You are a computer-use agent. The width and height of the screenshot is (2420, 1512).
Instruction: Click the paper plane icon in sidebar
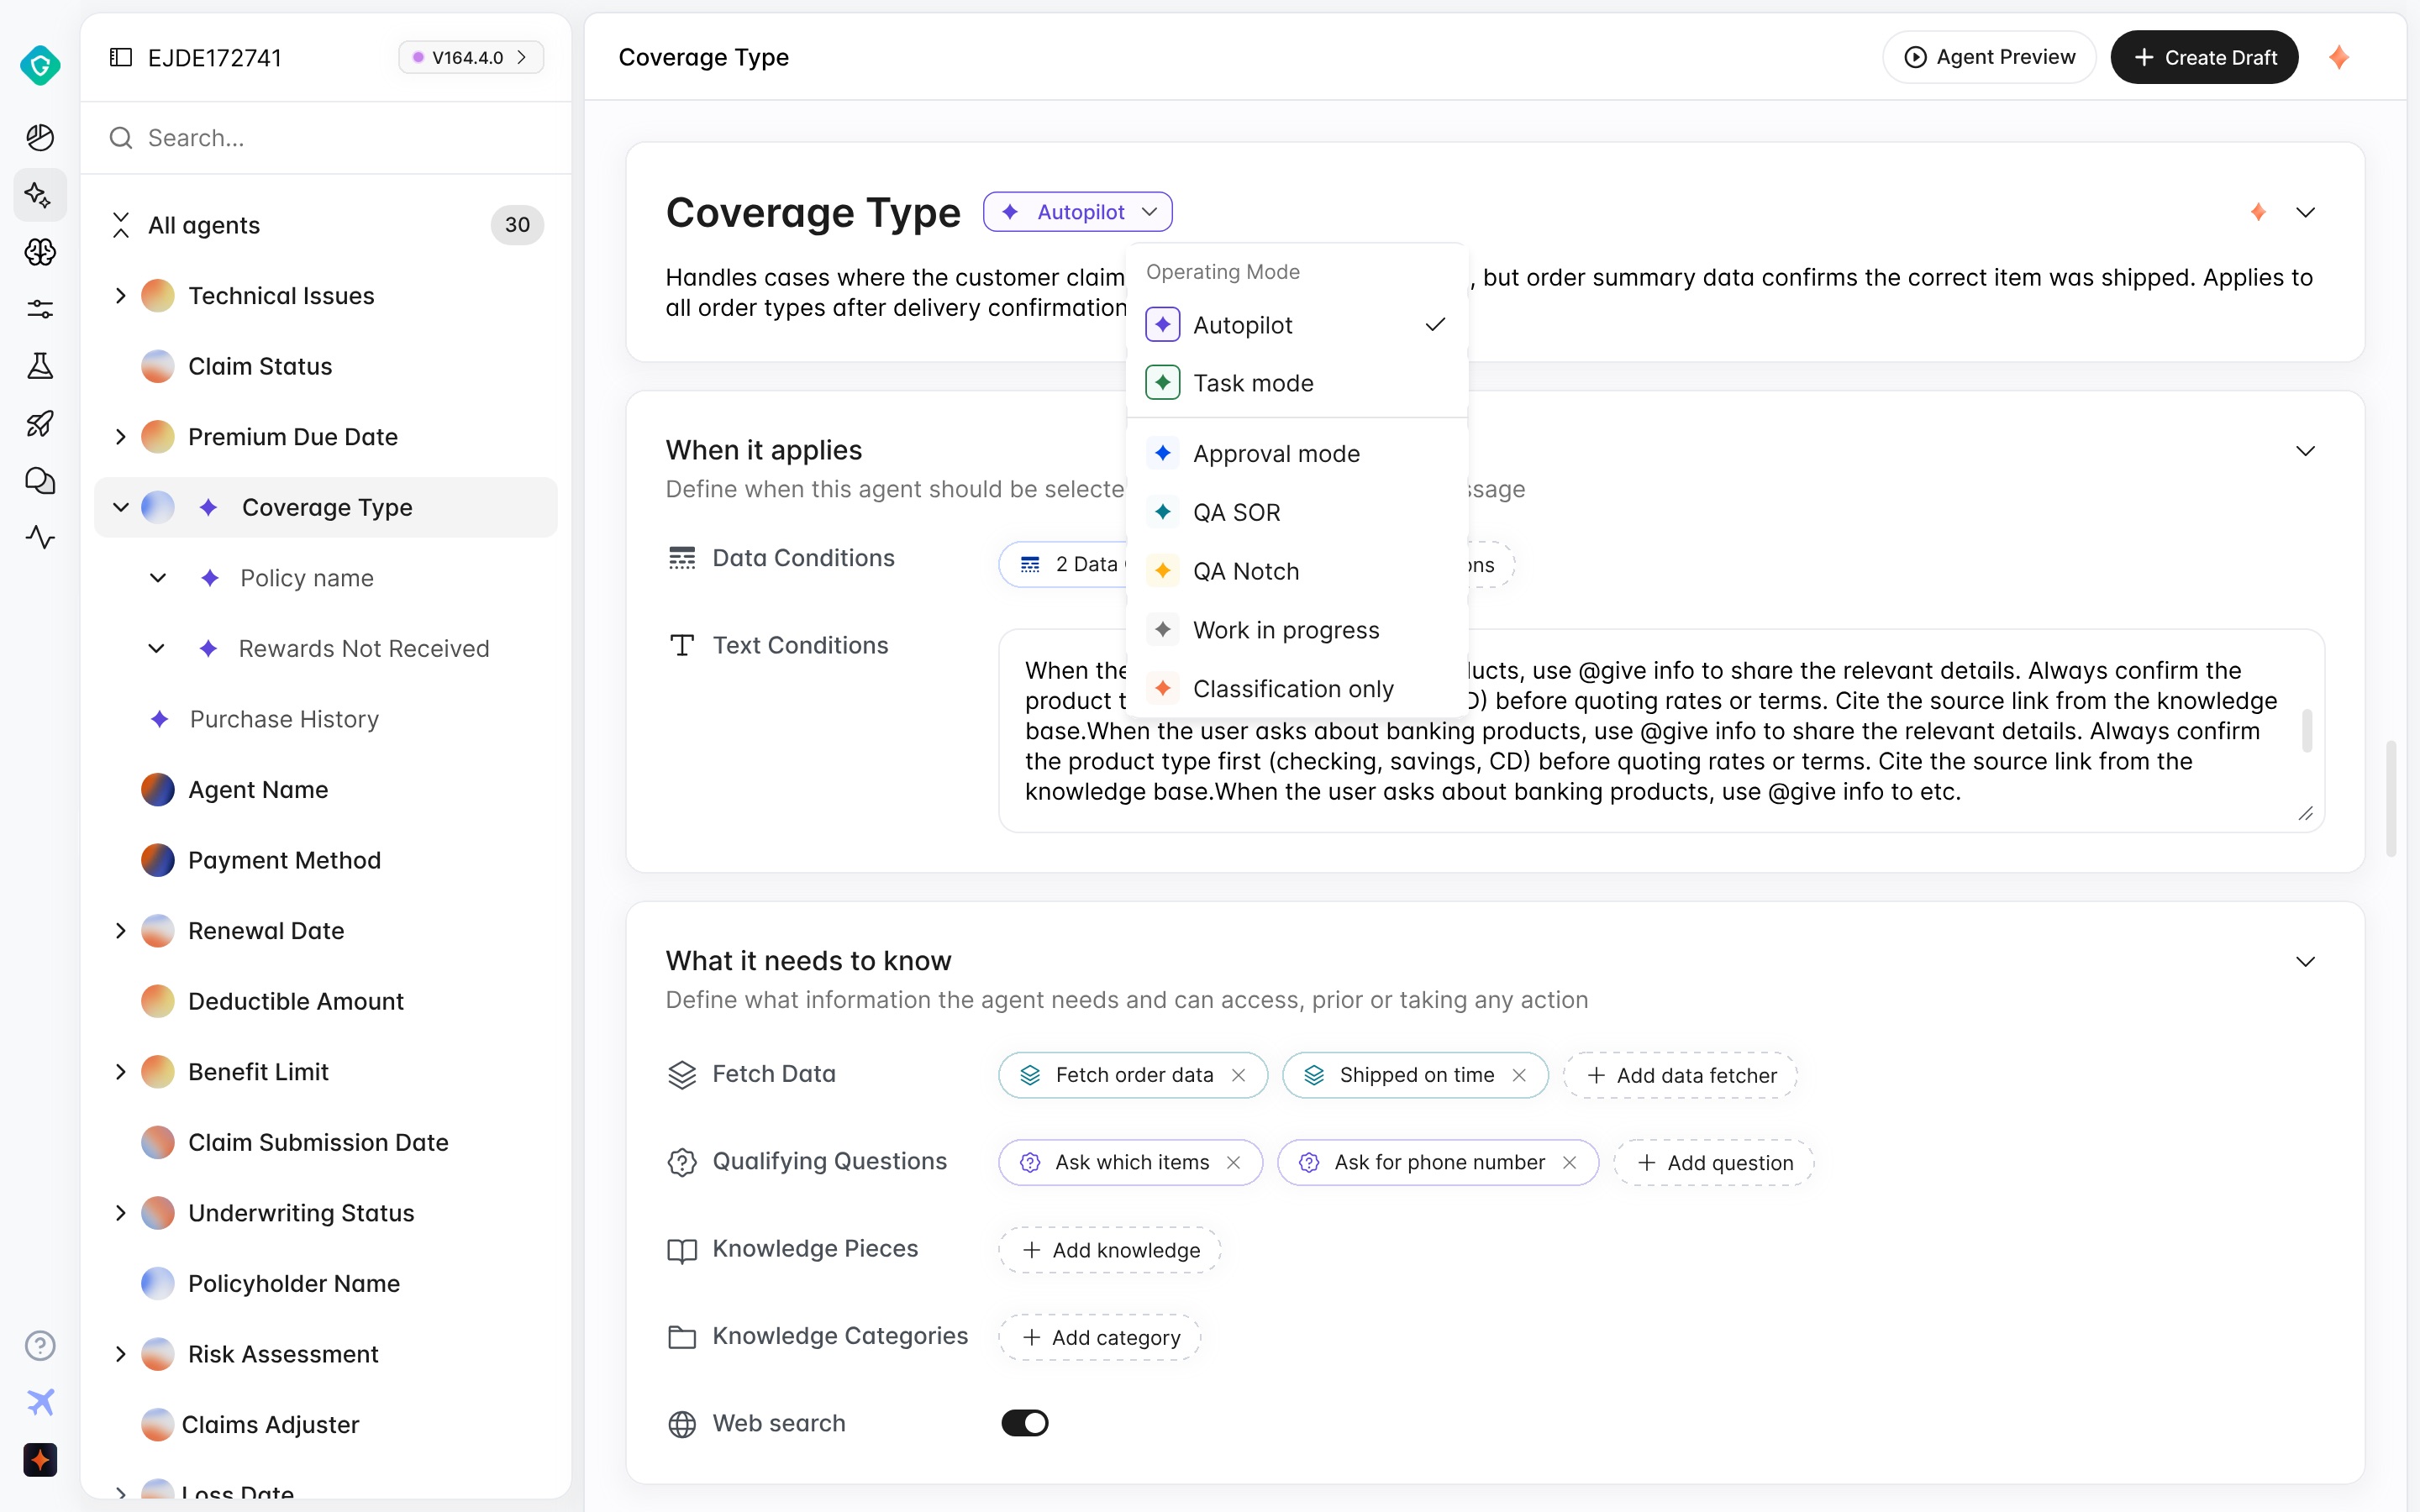click(40, 1402)
